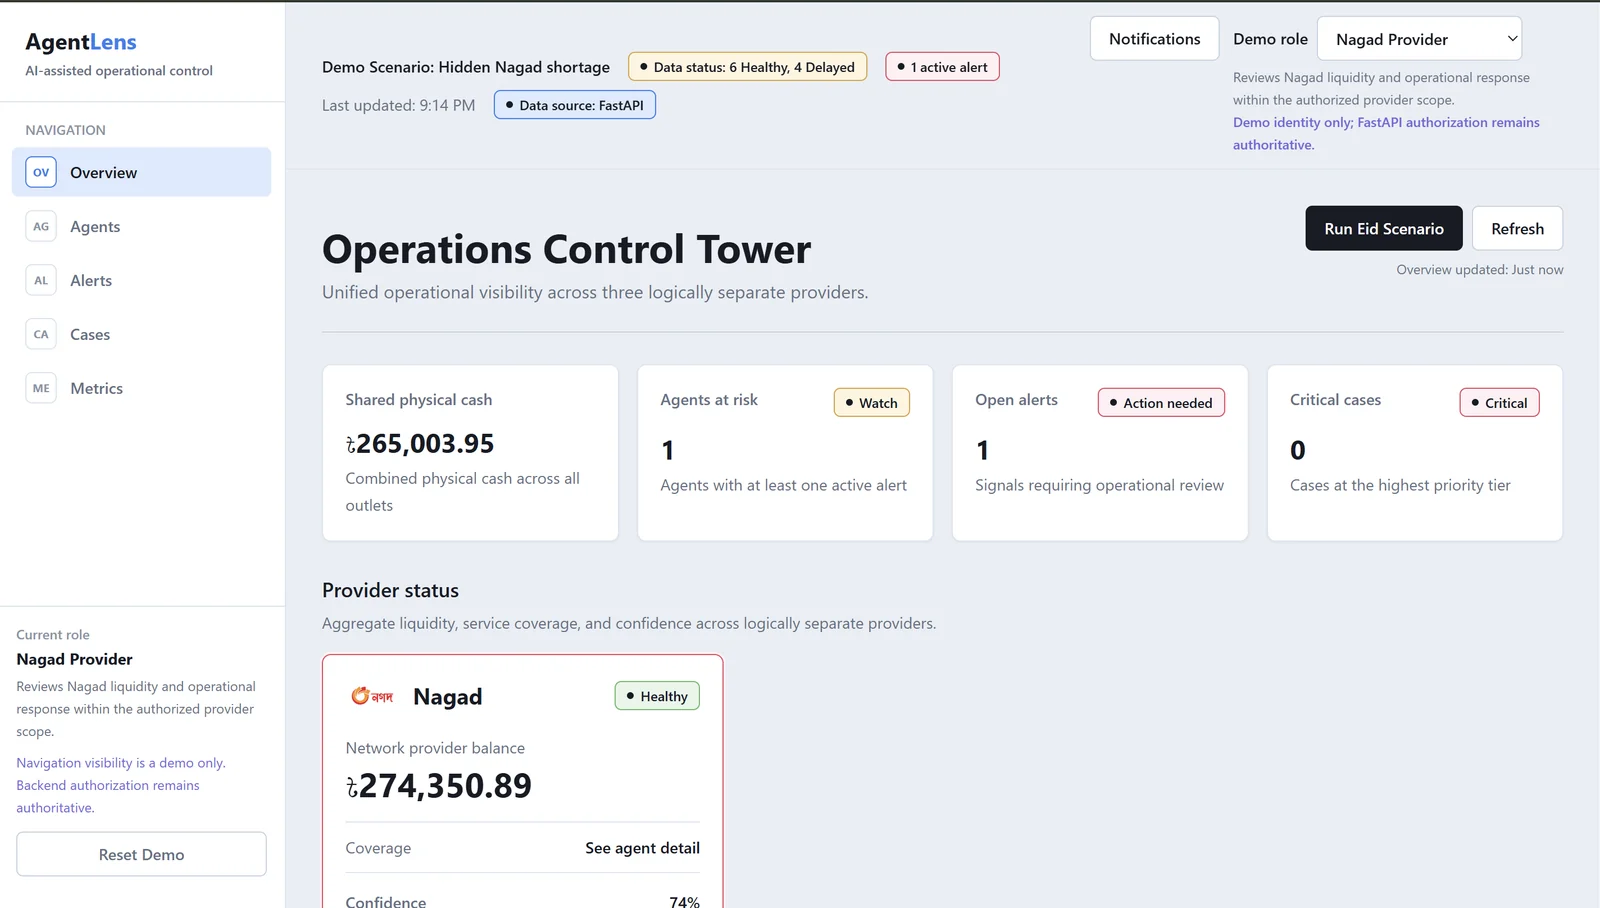Click the Last updated: 9:14 PM text
Screen dimensions: 1600x908
tap(398, 105)
